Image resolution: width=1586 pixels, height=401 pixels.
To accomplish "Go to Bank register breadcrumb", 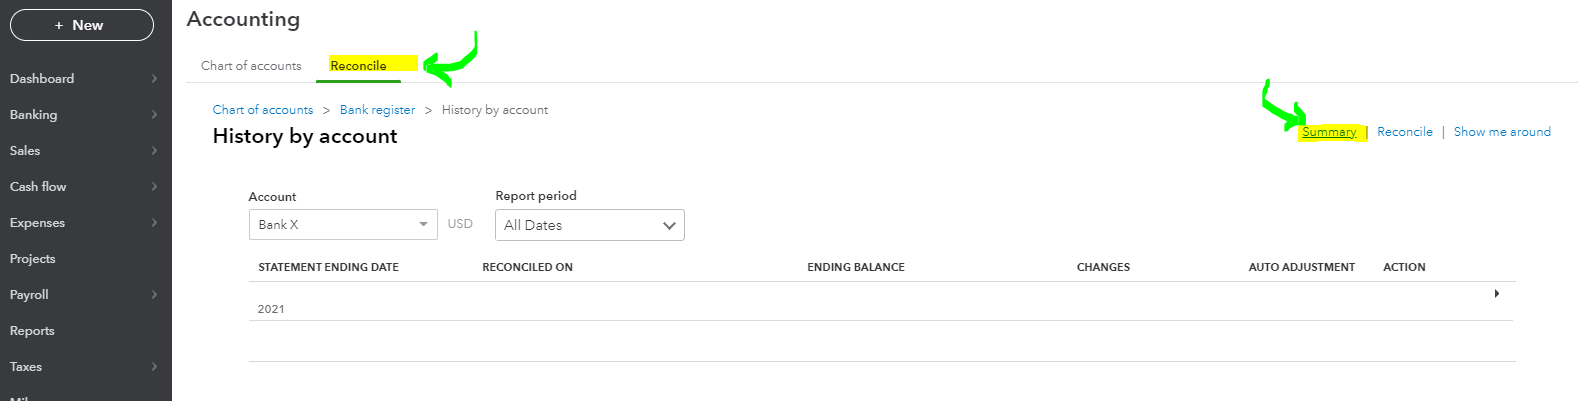I will [377, 110].
